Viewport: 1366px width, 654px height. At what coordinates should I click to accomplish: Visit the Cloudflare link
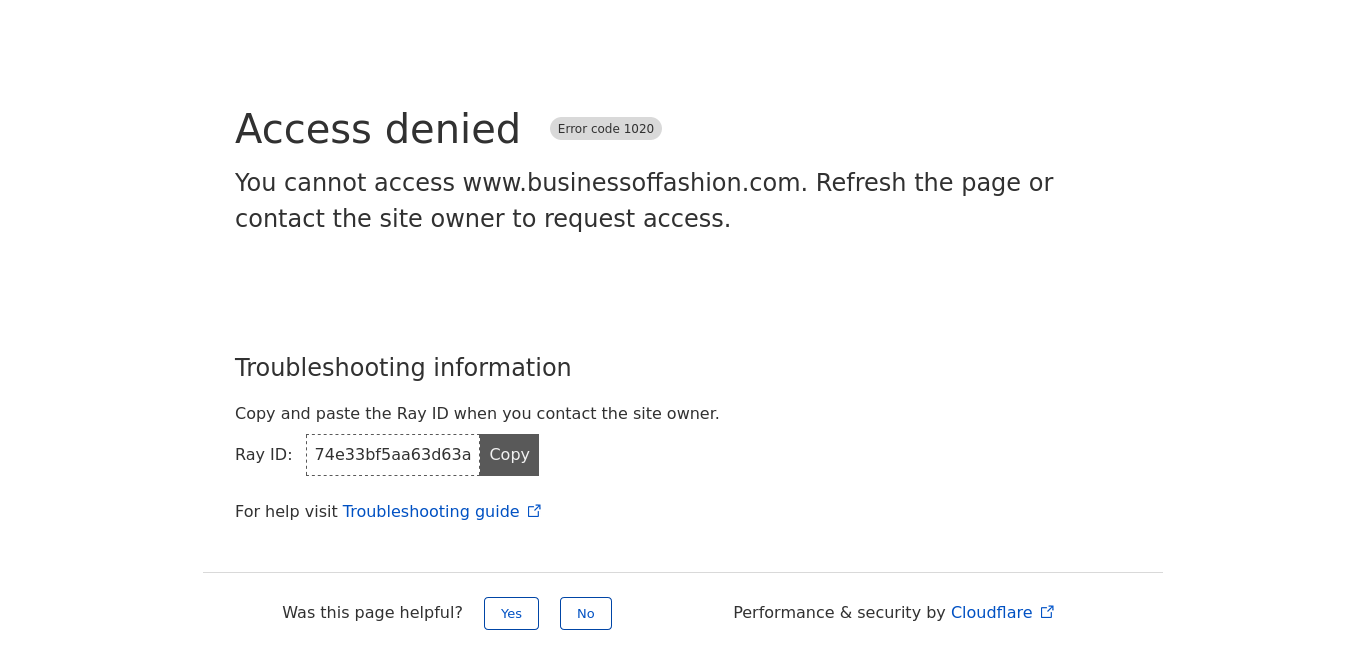coord(991,613)
